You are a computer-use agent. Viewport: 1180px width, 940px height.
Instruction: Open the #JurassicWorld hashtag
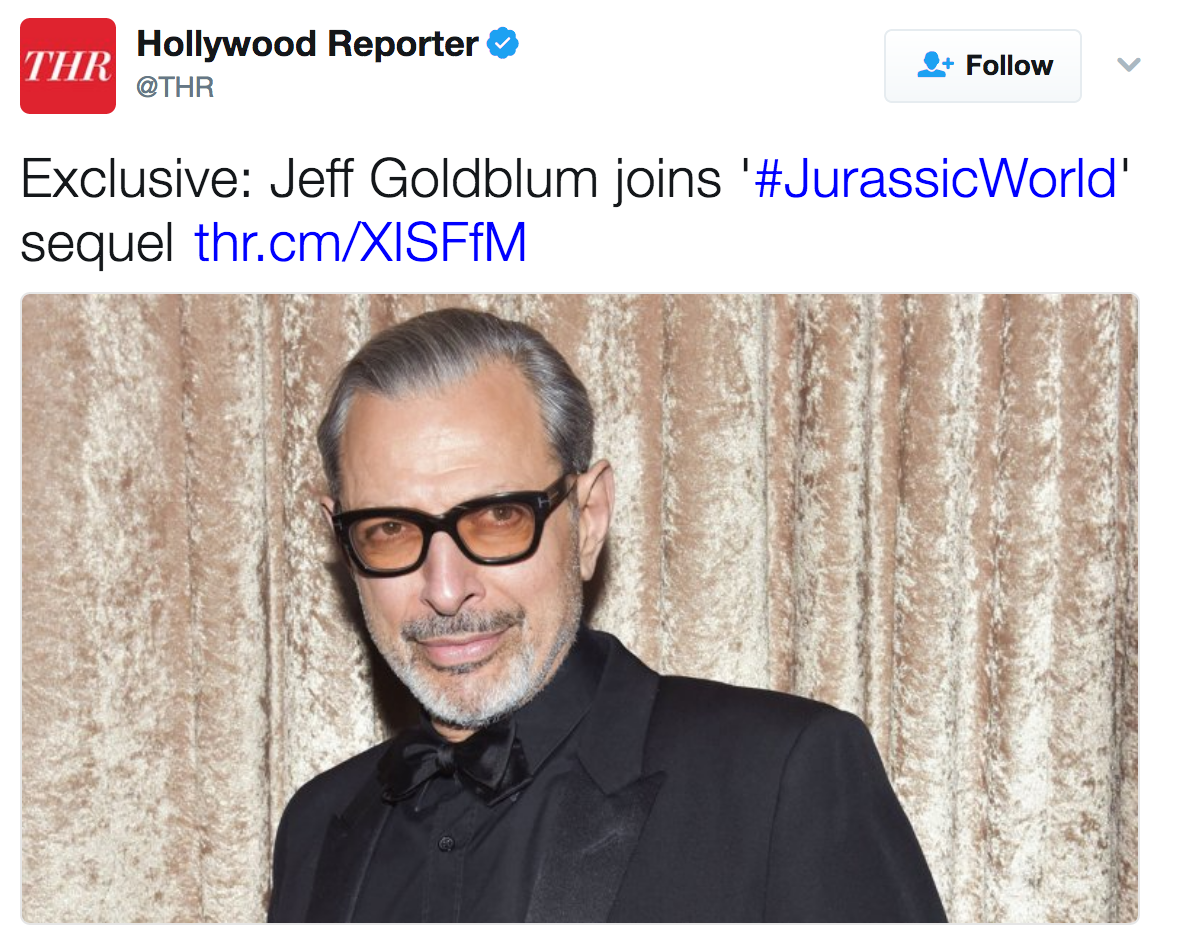[x=935, y=179]
